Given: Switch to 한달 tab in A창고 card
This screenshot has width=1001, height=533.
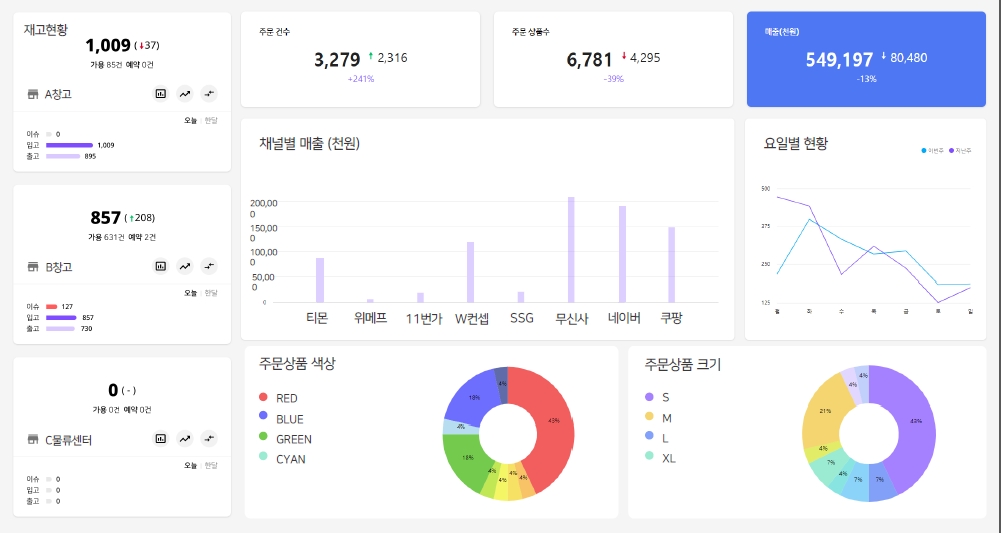Looking at the screenshot, I should (211, 121).
